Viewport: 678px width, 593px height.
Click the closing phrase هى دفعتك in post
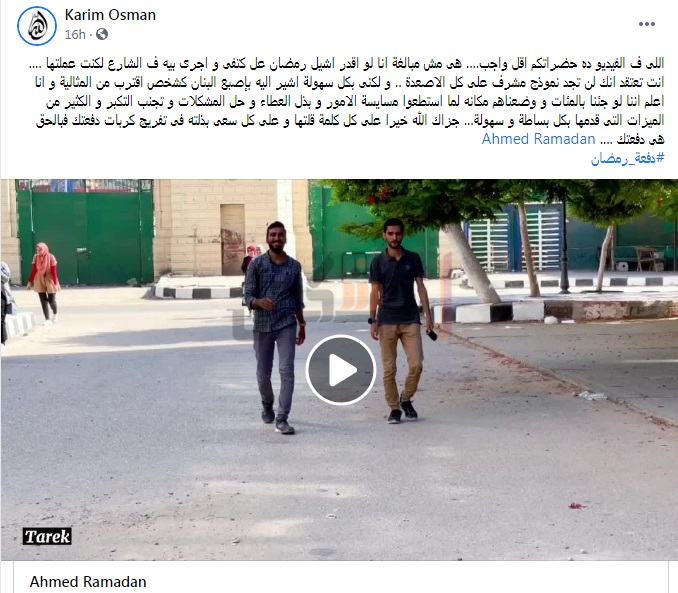click(640, 139)
